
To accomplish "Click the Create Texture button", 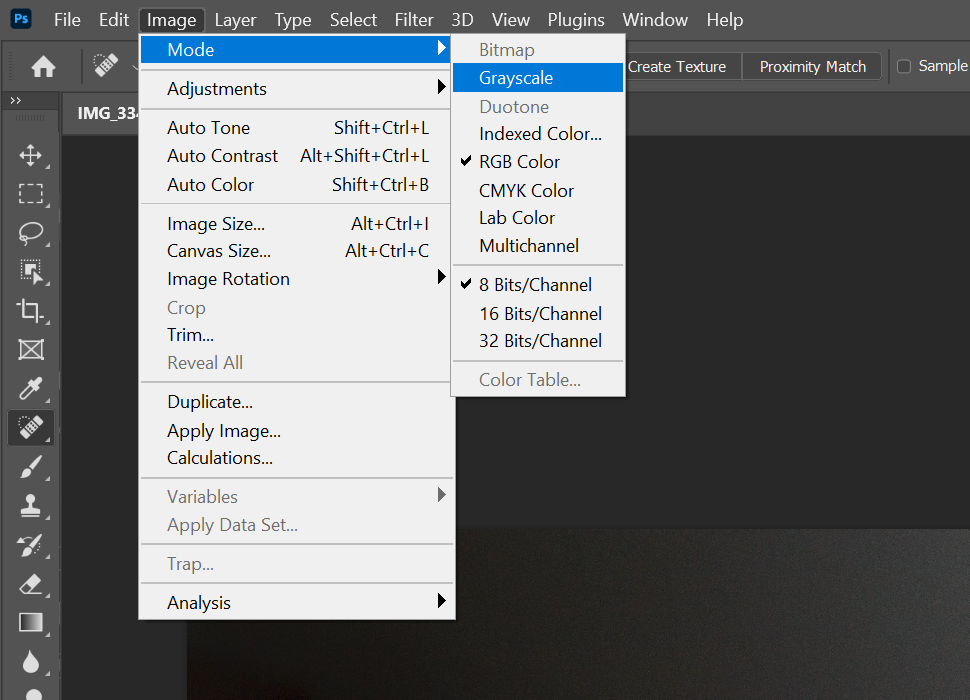I will point(677,67).
